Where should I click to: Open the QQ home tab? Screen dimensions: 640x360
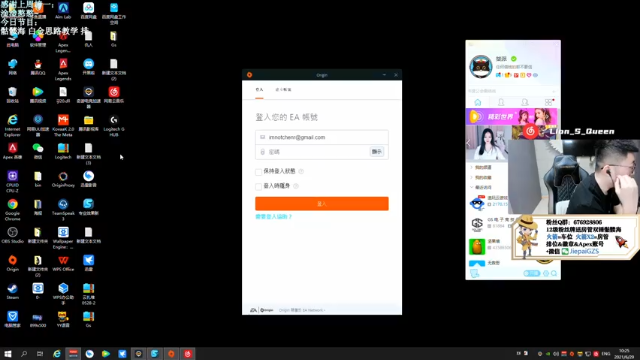click(478, 102)
